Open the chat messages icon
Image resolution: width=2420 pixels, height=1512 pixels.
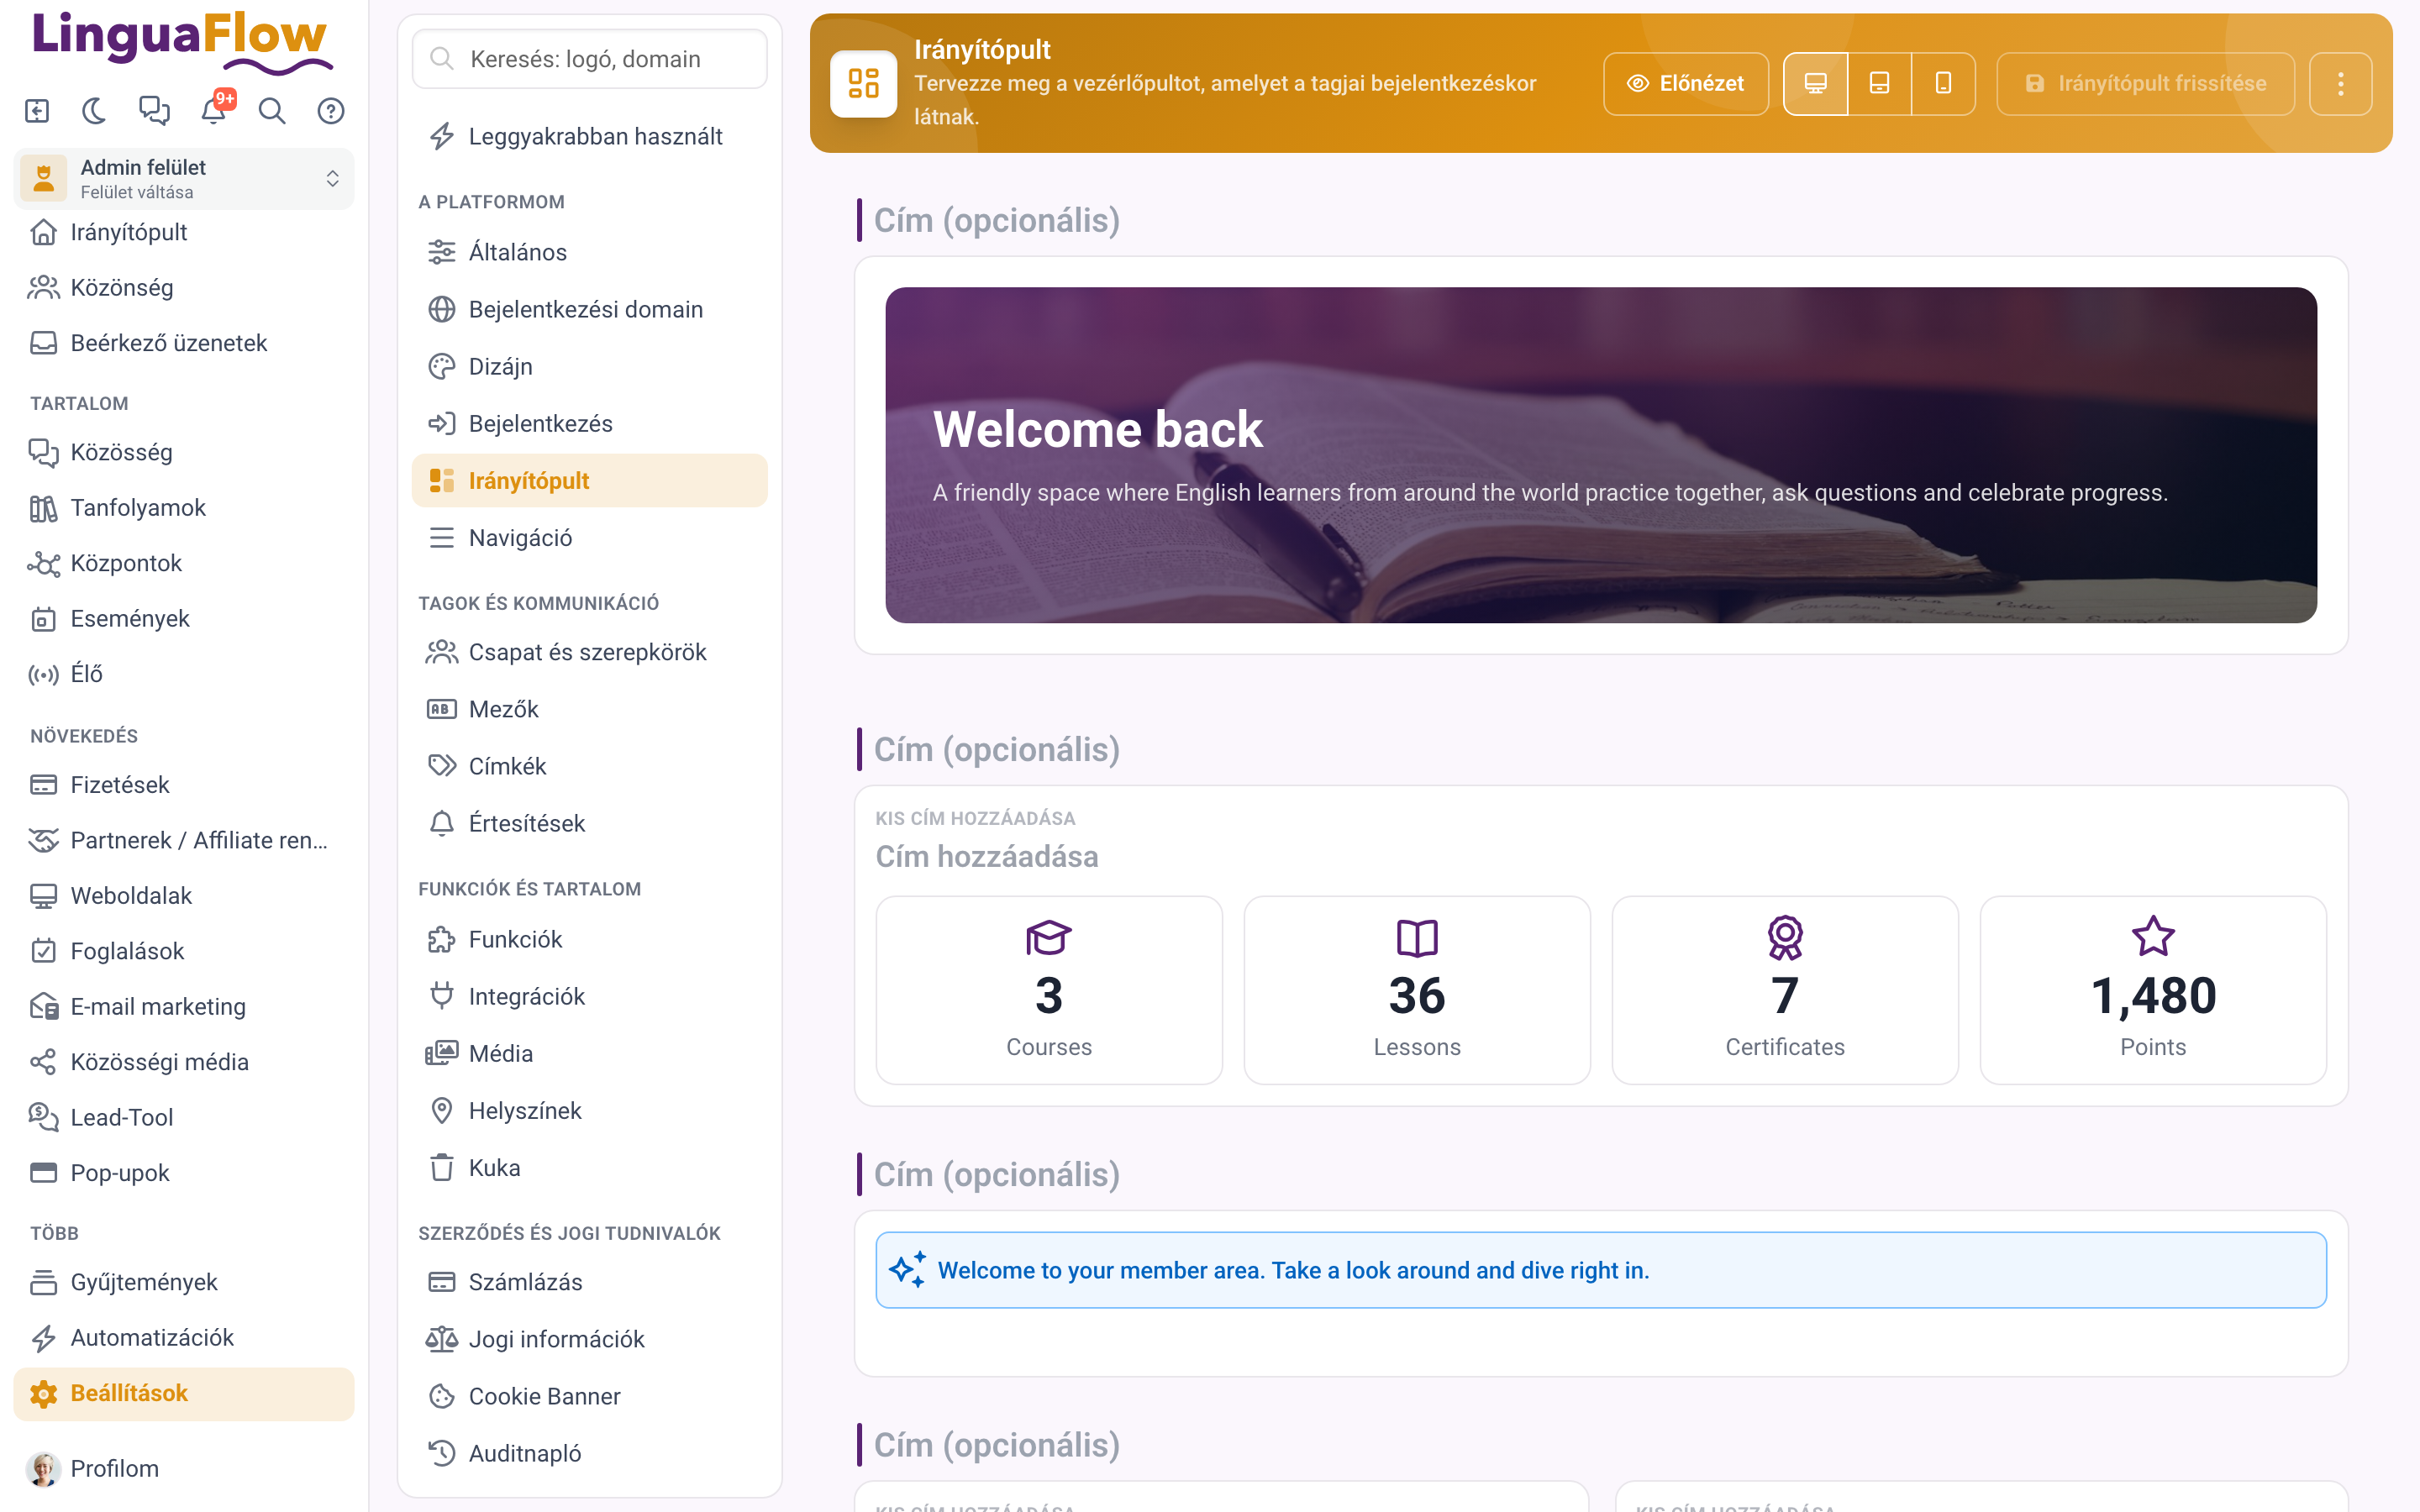tap(154, 110)
